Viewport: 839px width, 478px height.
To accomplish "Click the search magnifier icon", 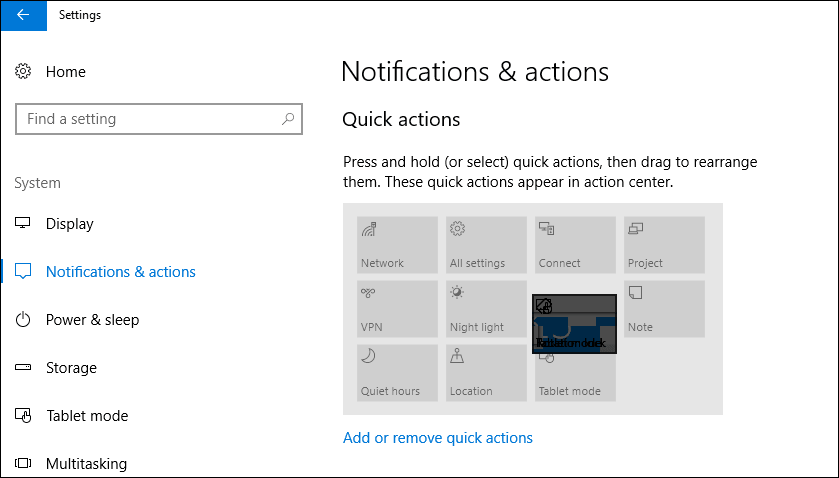I will pos(288,119).
